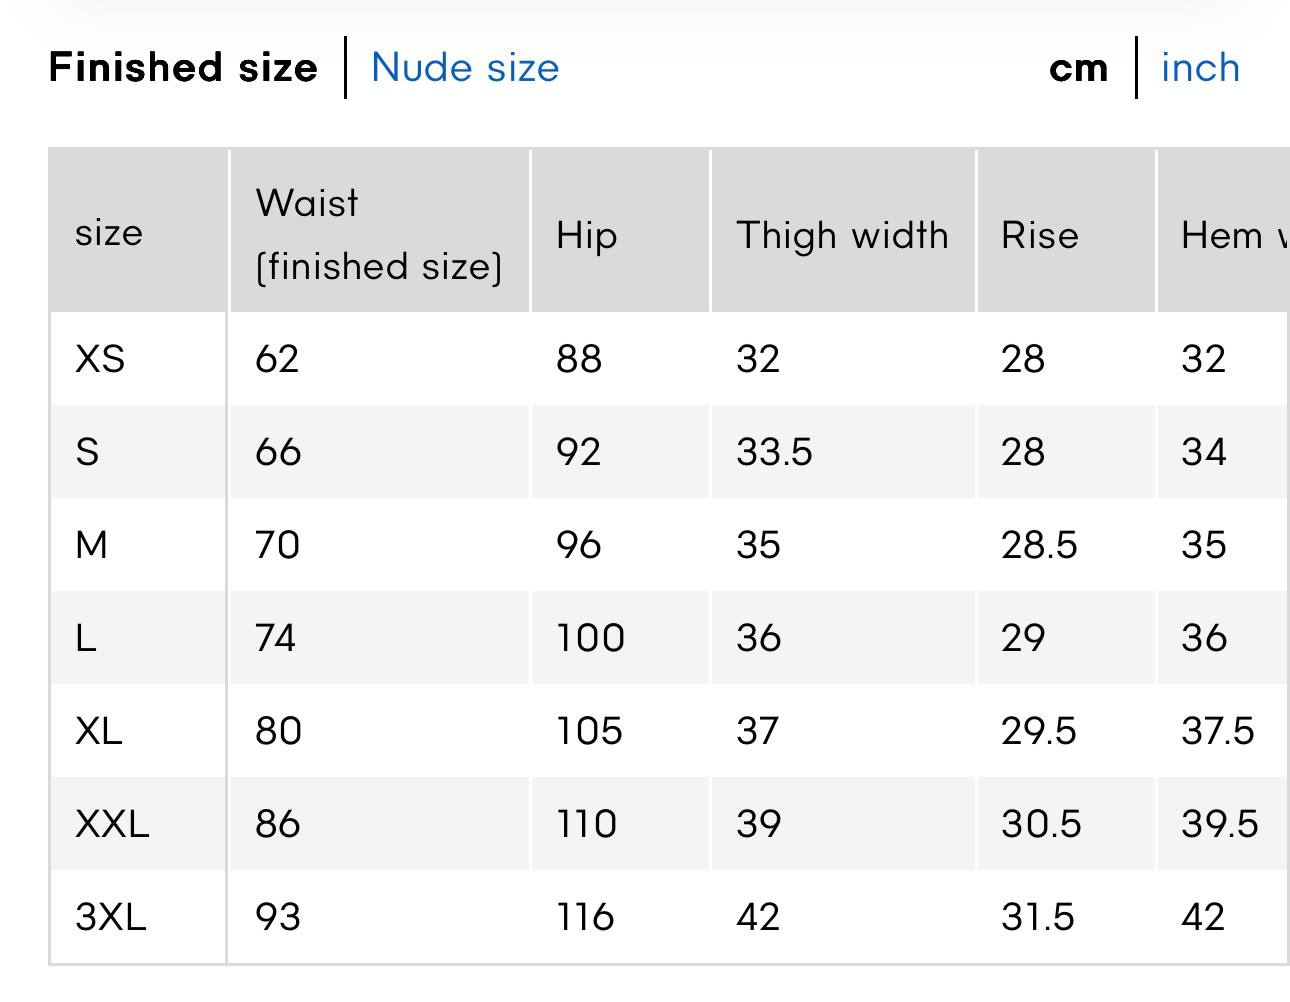This screenshot has width=1290, height=1002.
Task: Select the 3XL size row label
Action: [111, 916]
